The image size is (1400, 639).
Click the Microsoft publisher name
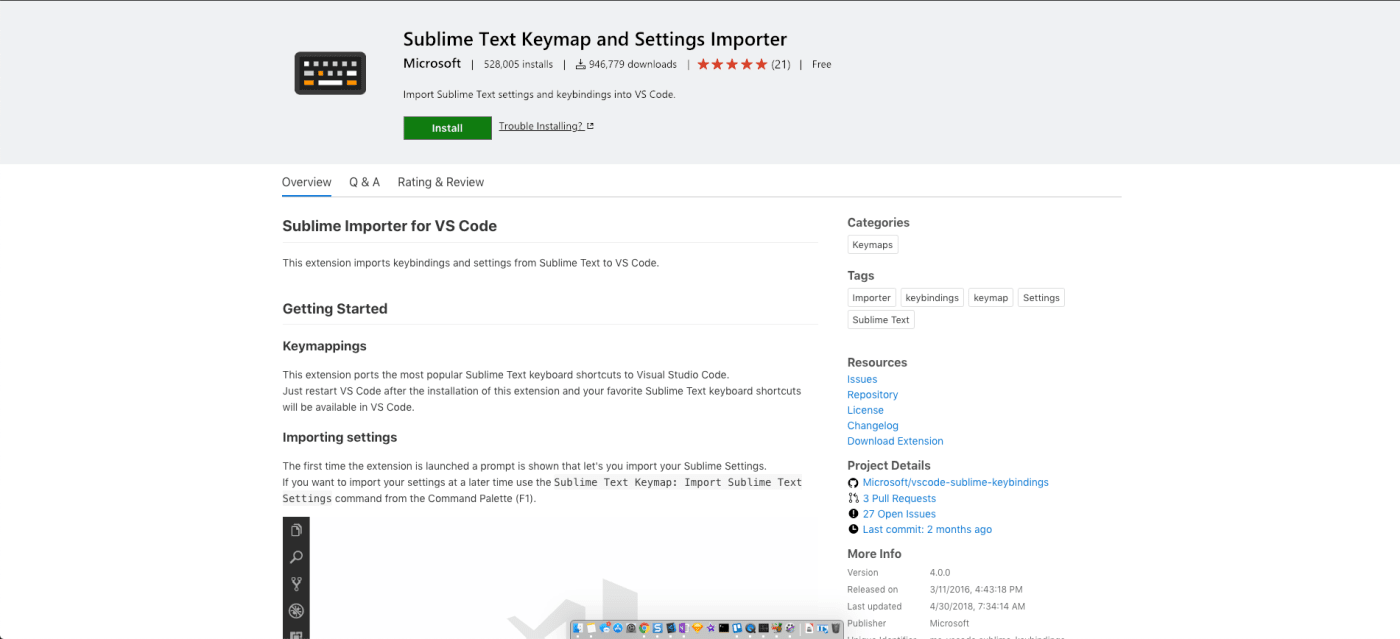[432, 63]
